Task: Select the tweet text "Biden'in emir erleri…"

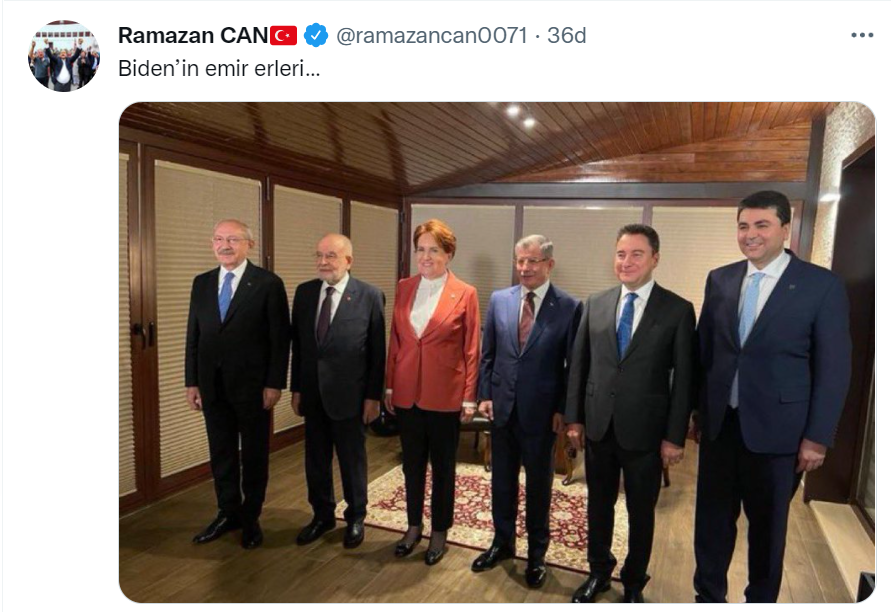Action: pos(219,69)
